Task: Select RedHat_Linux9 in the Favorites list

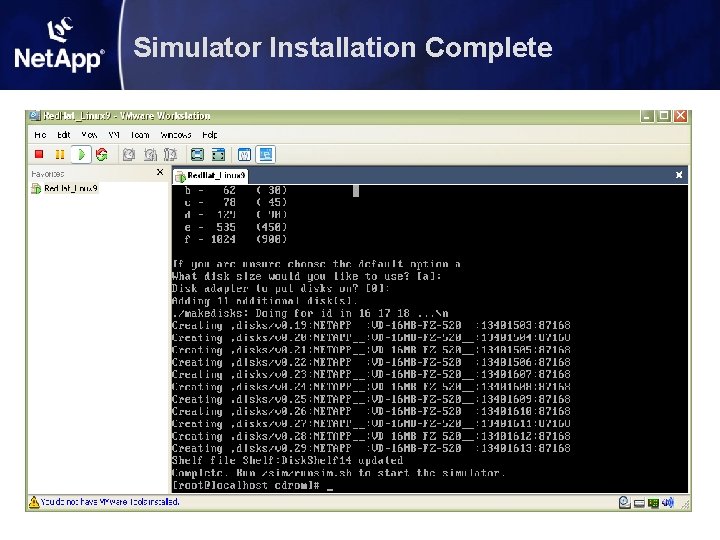Action: pos(65,188)
